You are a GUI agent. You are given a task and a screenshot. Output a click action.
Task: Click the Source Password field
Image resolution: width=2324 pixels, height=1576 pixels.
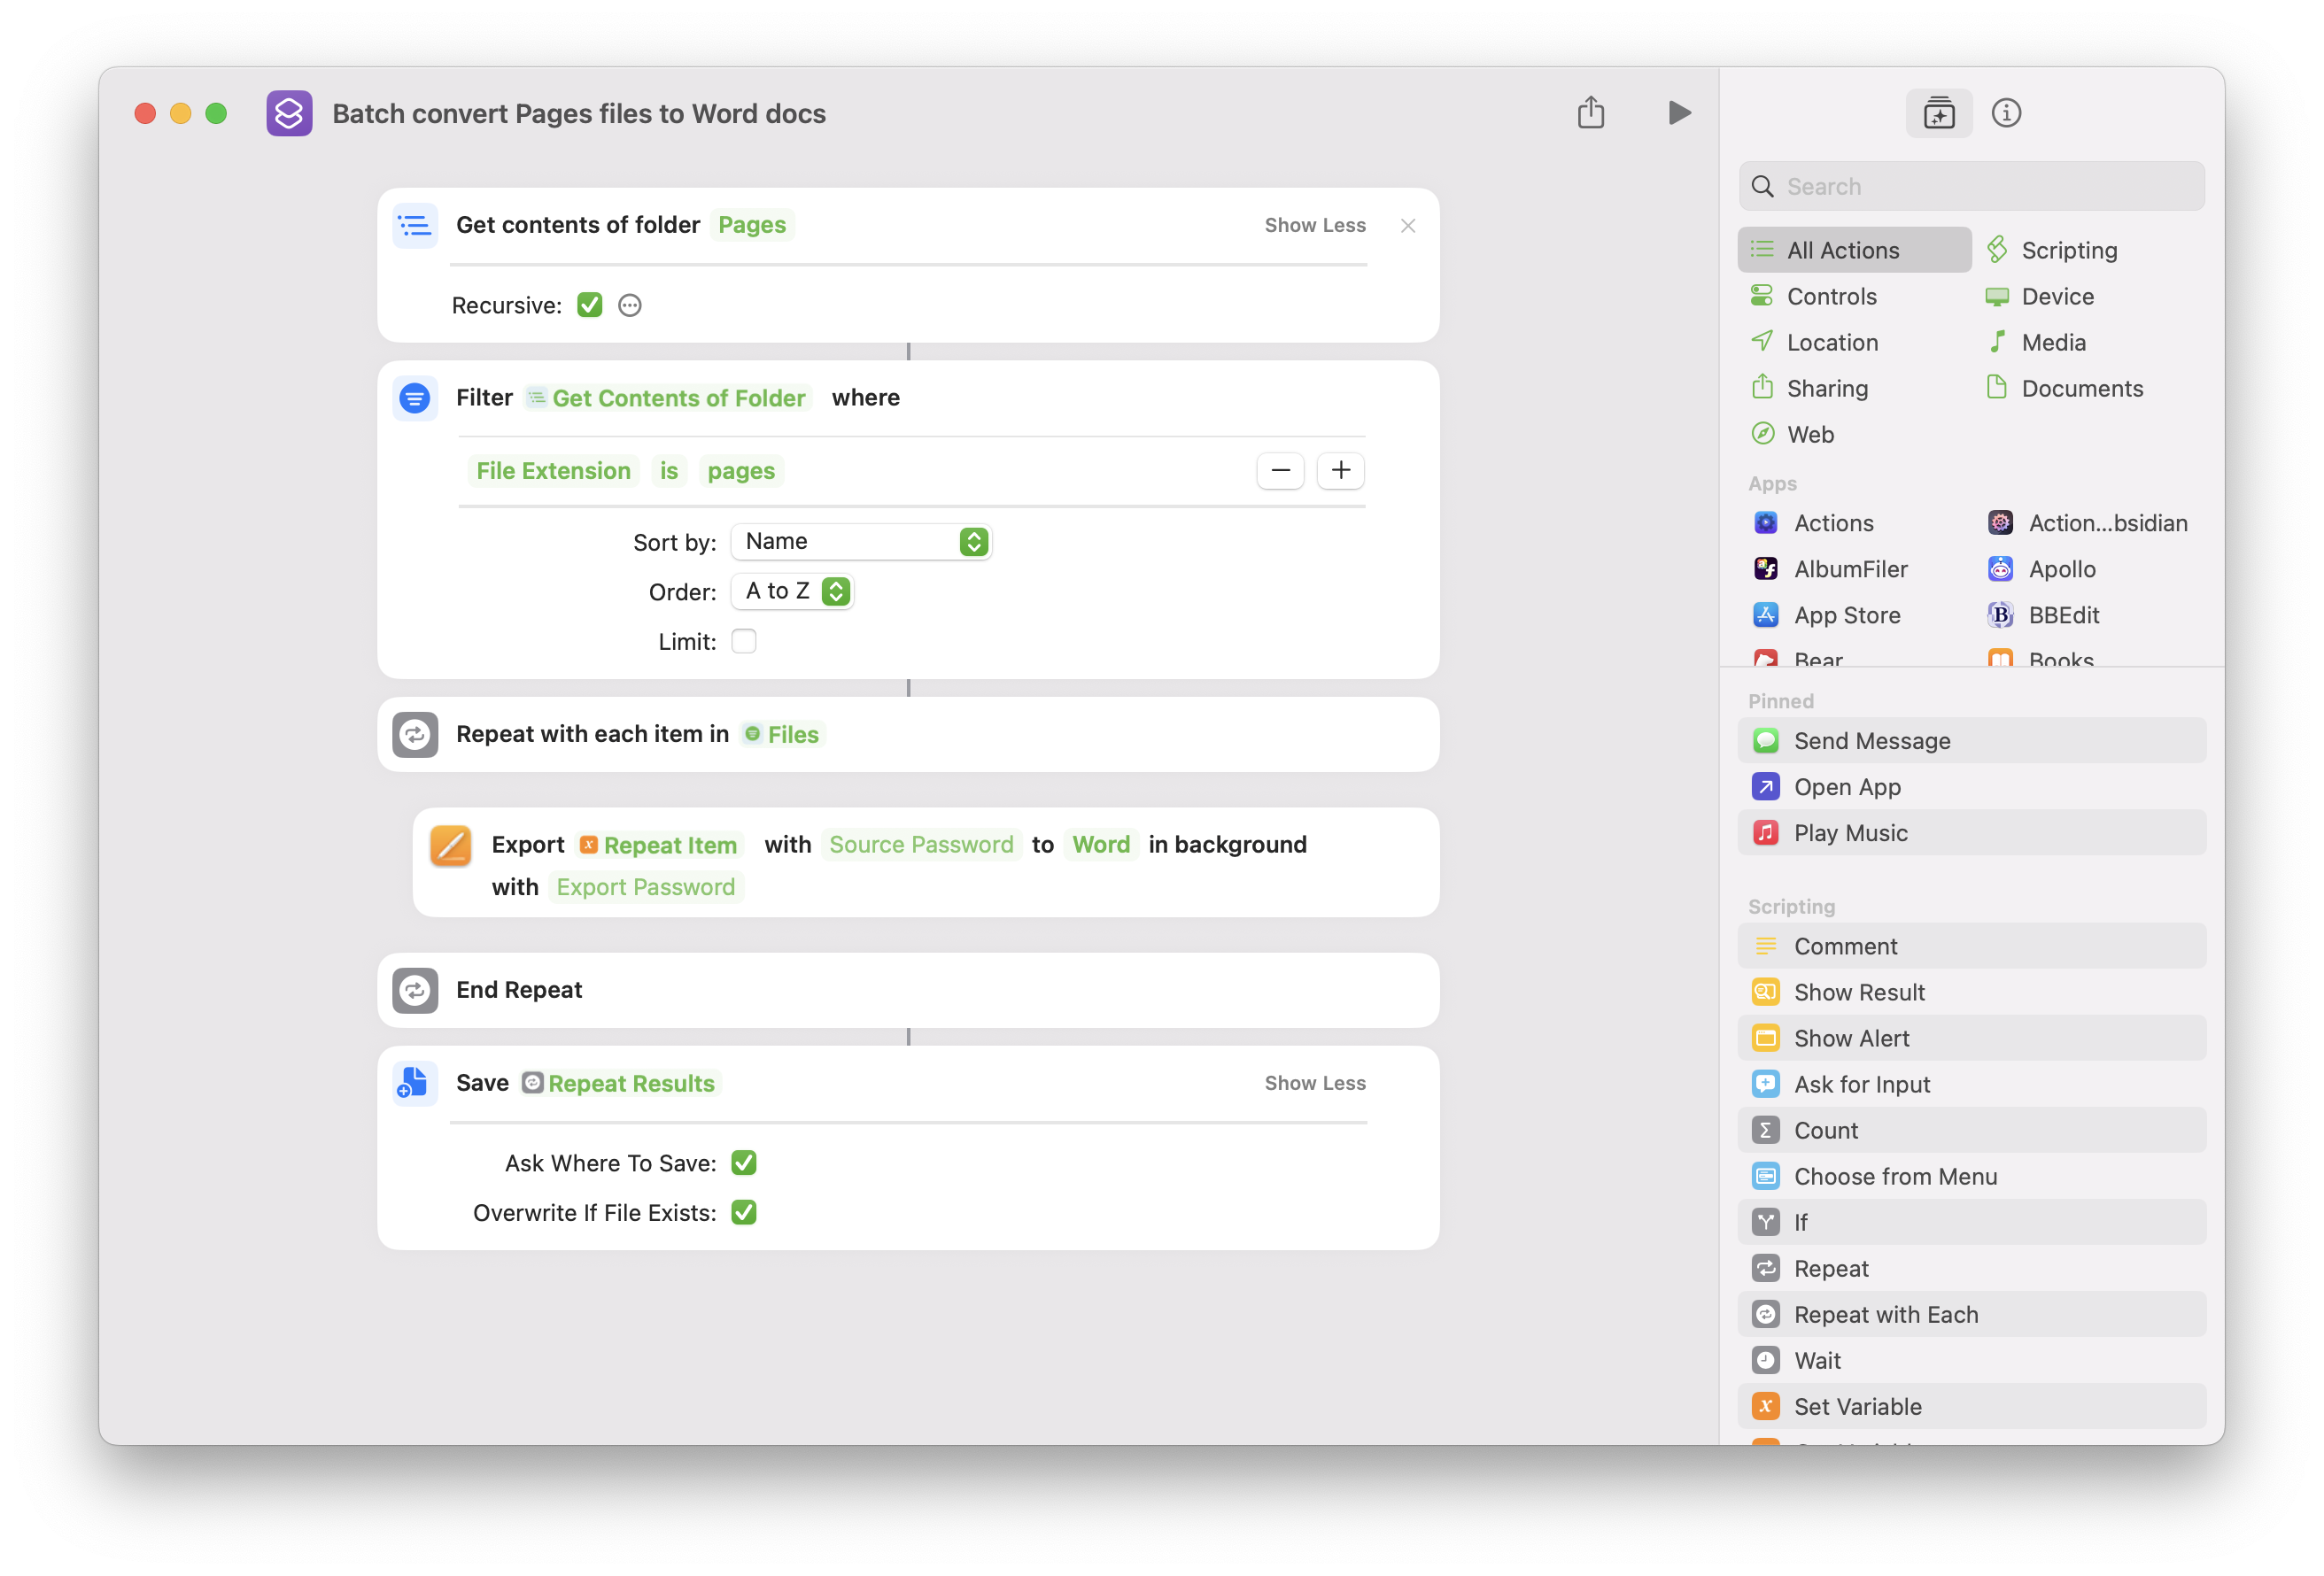point(921,845)
